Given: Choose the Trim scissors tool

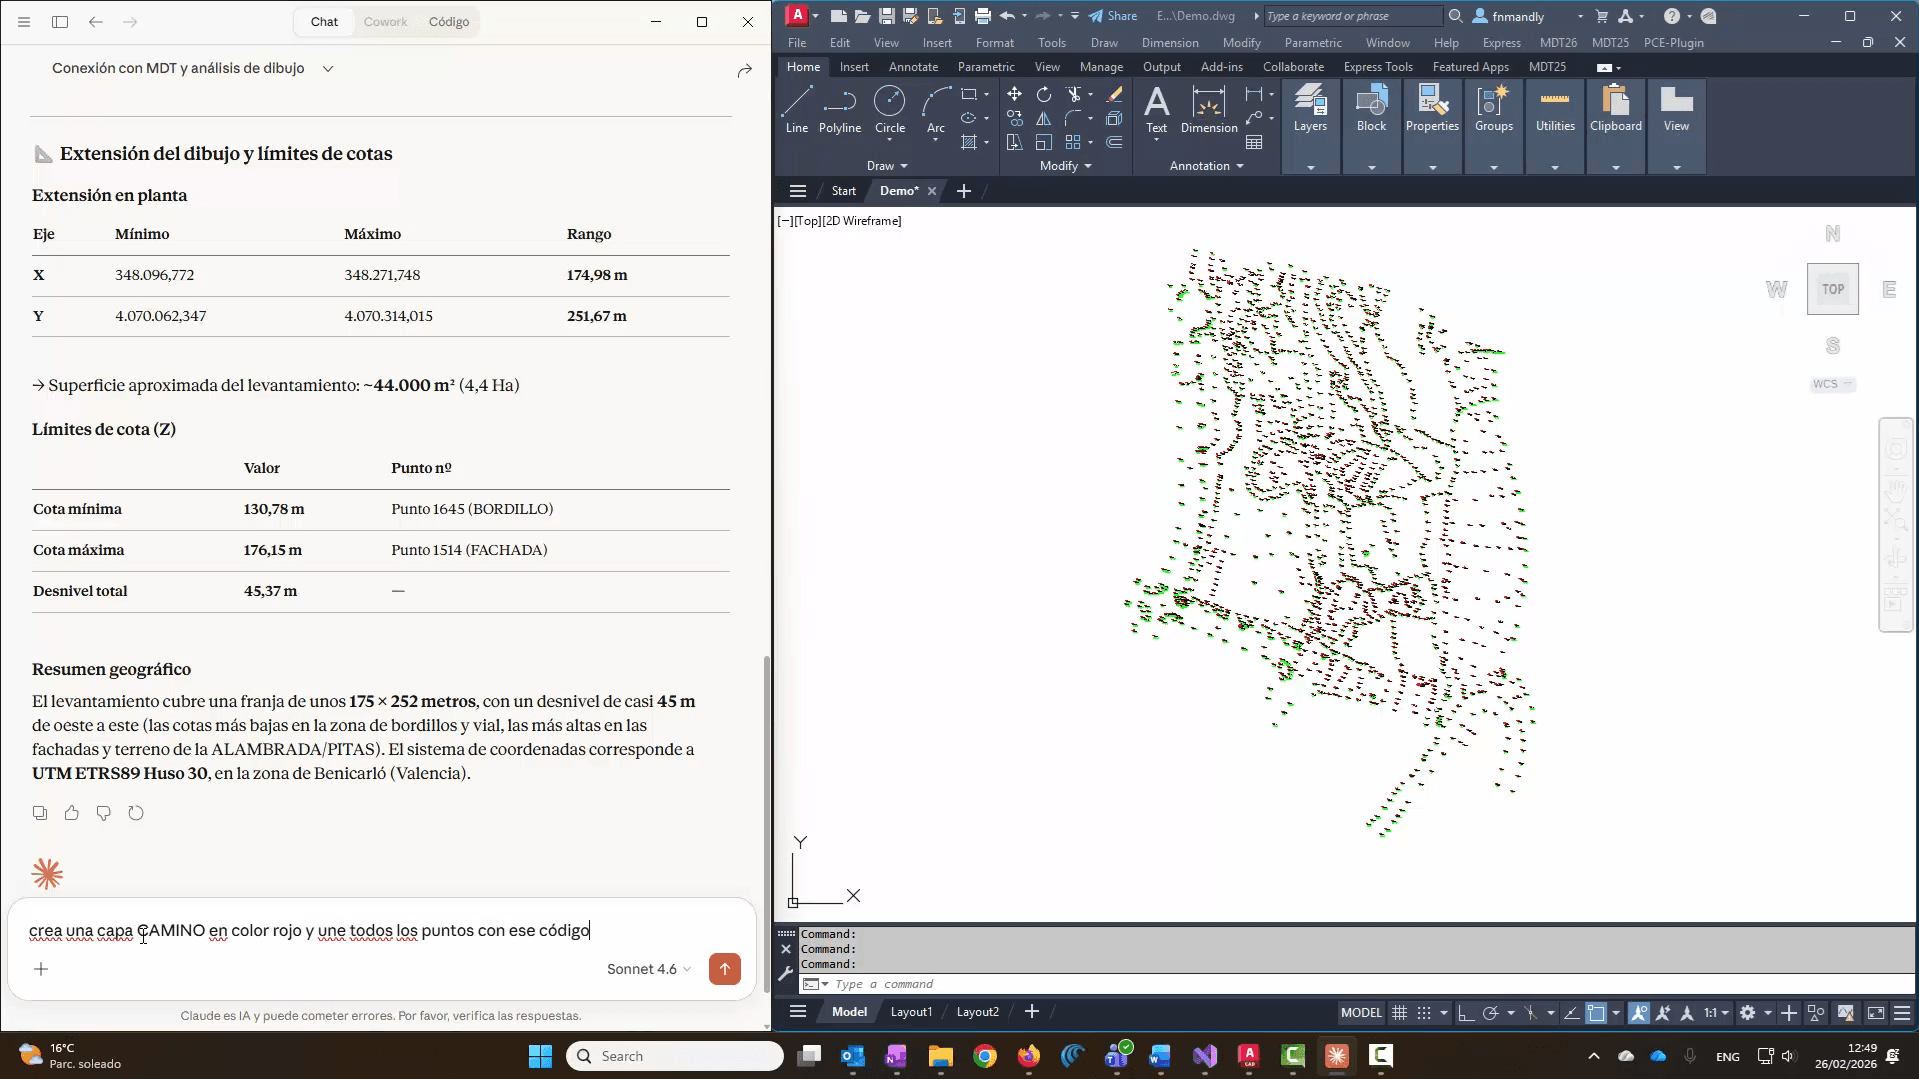Looking at the screenshot, I should [1074, 94].
